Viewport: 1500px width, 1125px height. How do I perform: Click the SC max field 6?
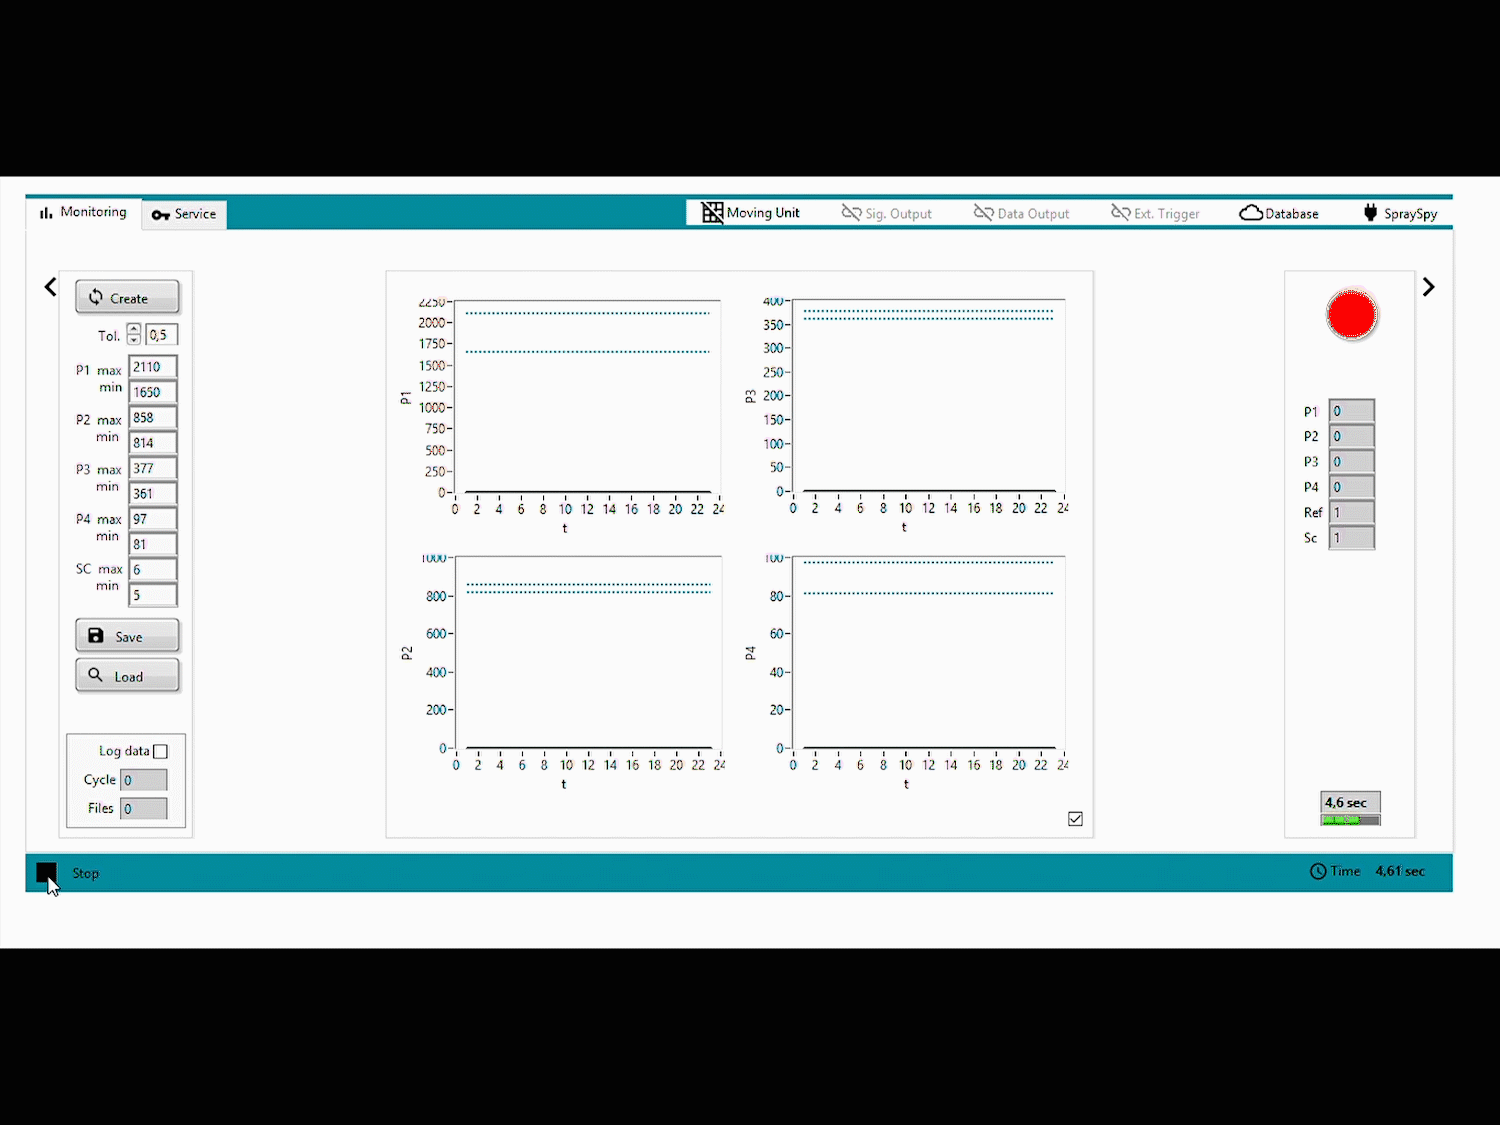tap(153, 570)
